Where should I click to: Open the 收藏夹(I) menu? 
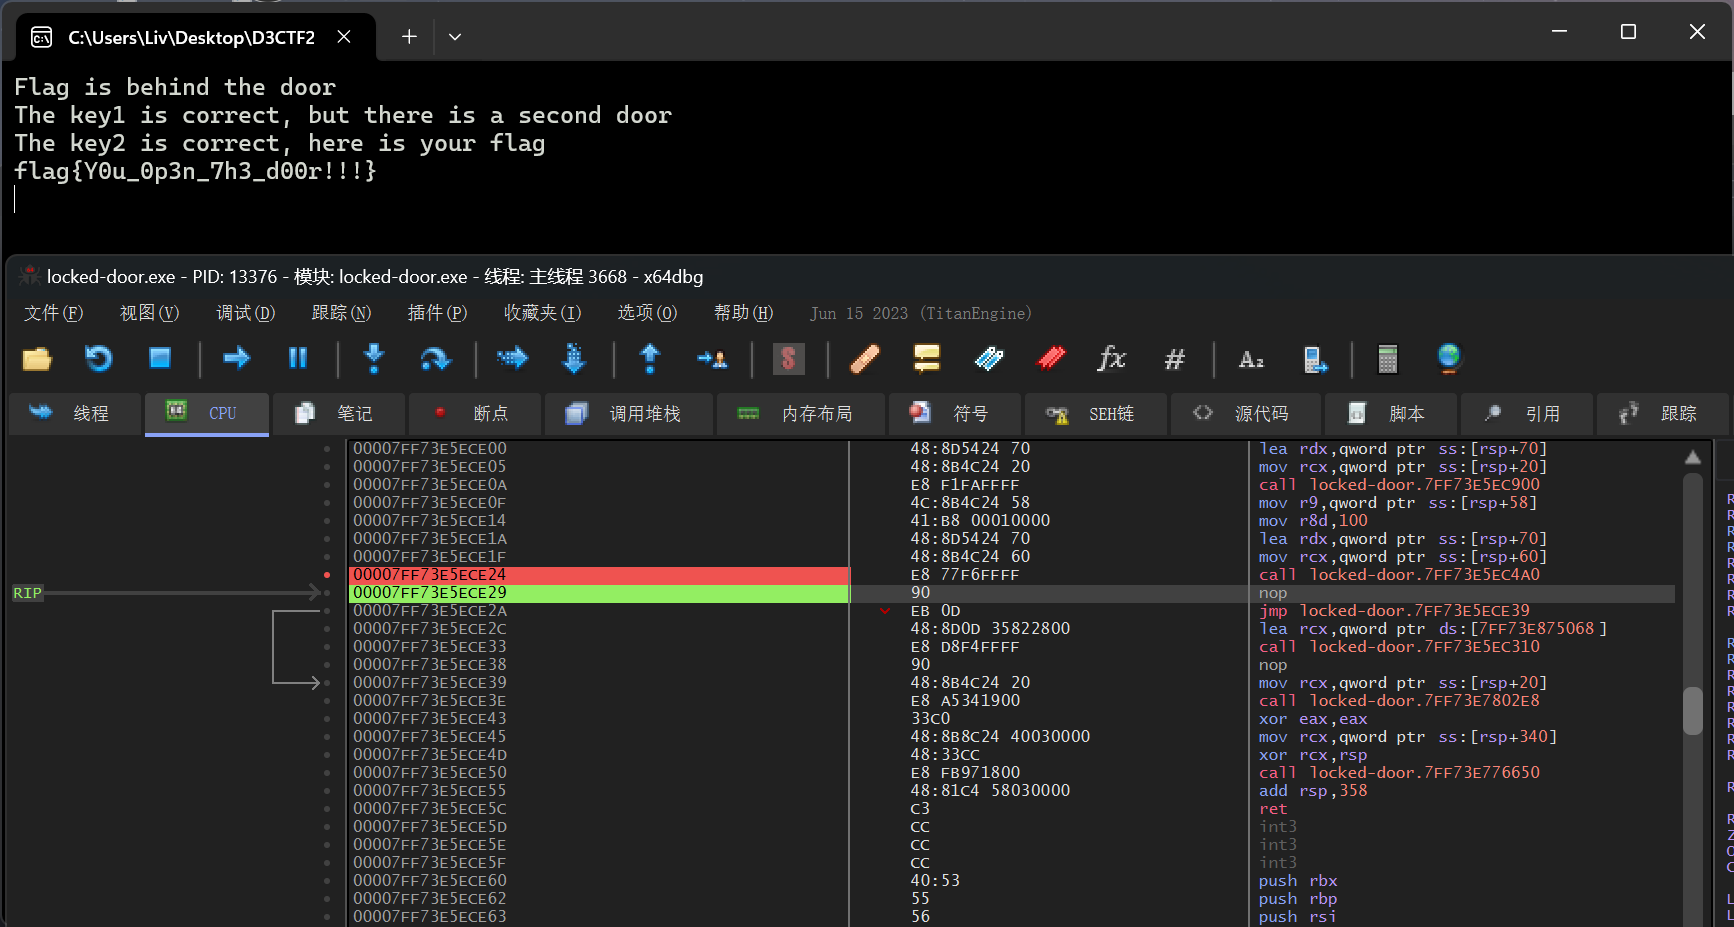point(542,313)
